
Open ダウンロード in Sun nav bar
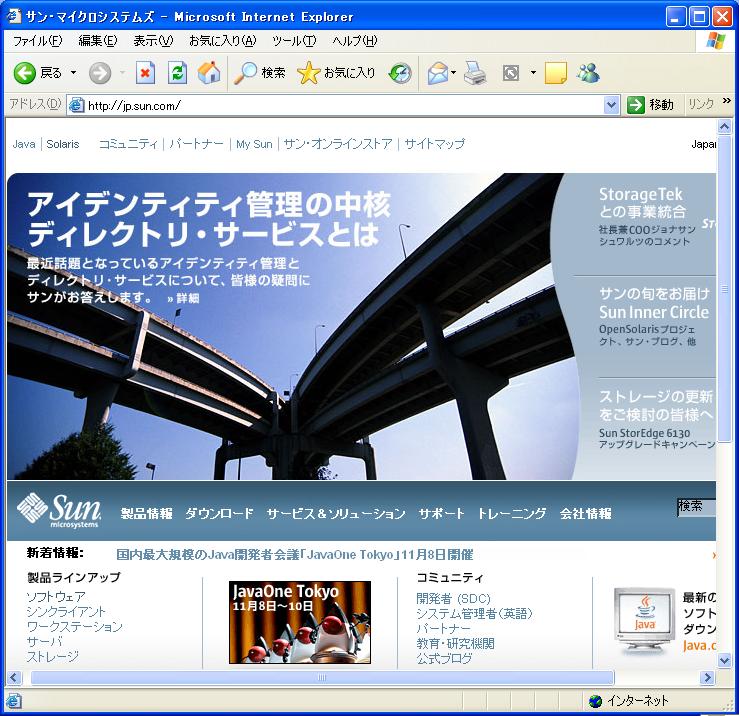coord(219,513)
